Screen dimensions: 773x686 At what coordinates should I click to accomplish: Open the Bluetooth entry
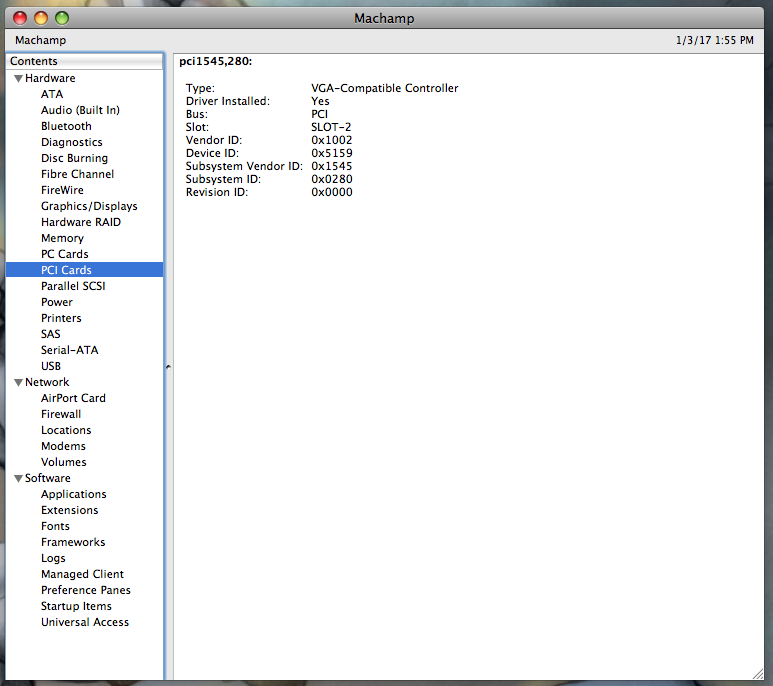66,126
